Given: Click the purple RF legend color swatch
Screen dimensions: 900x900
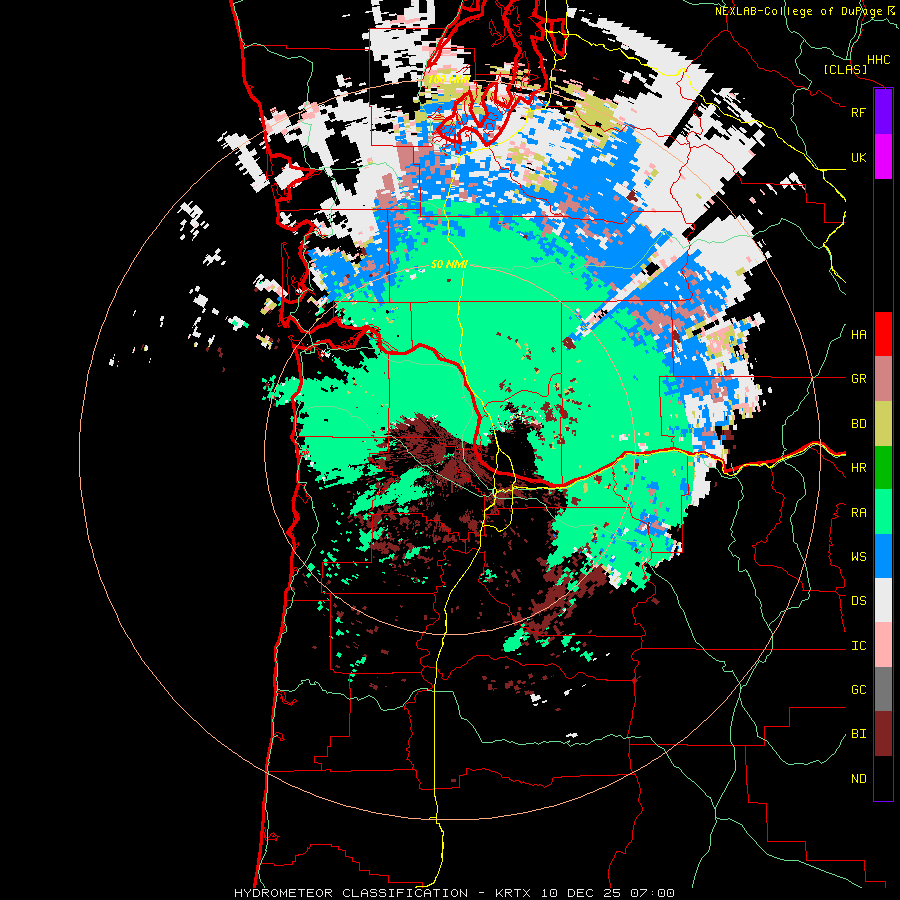Looking at the screenshot, I should 883,112.
